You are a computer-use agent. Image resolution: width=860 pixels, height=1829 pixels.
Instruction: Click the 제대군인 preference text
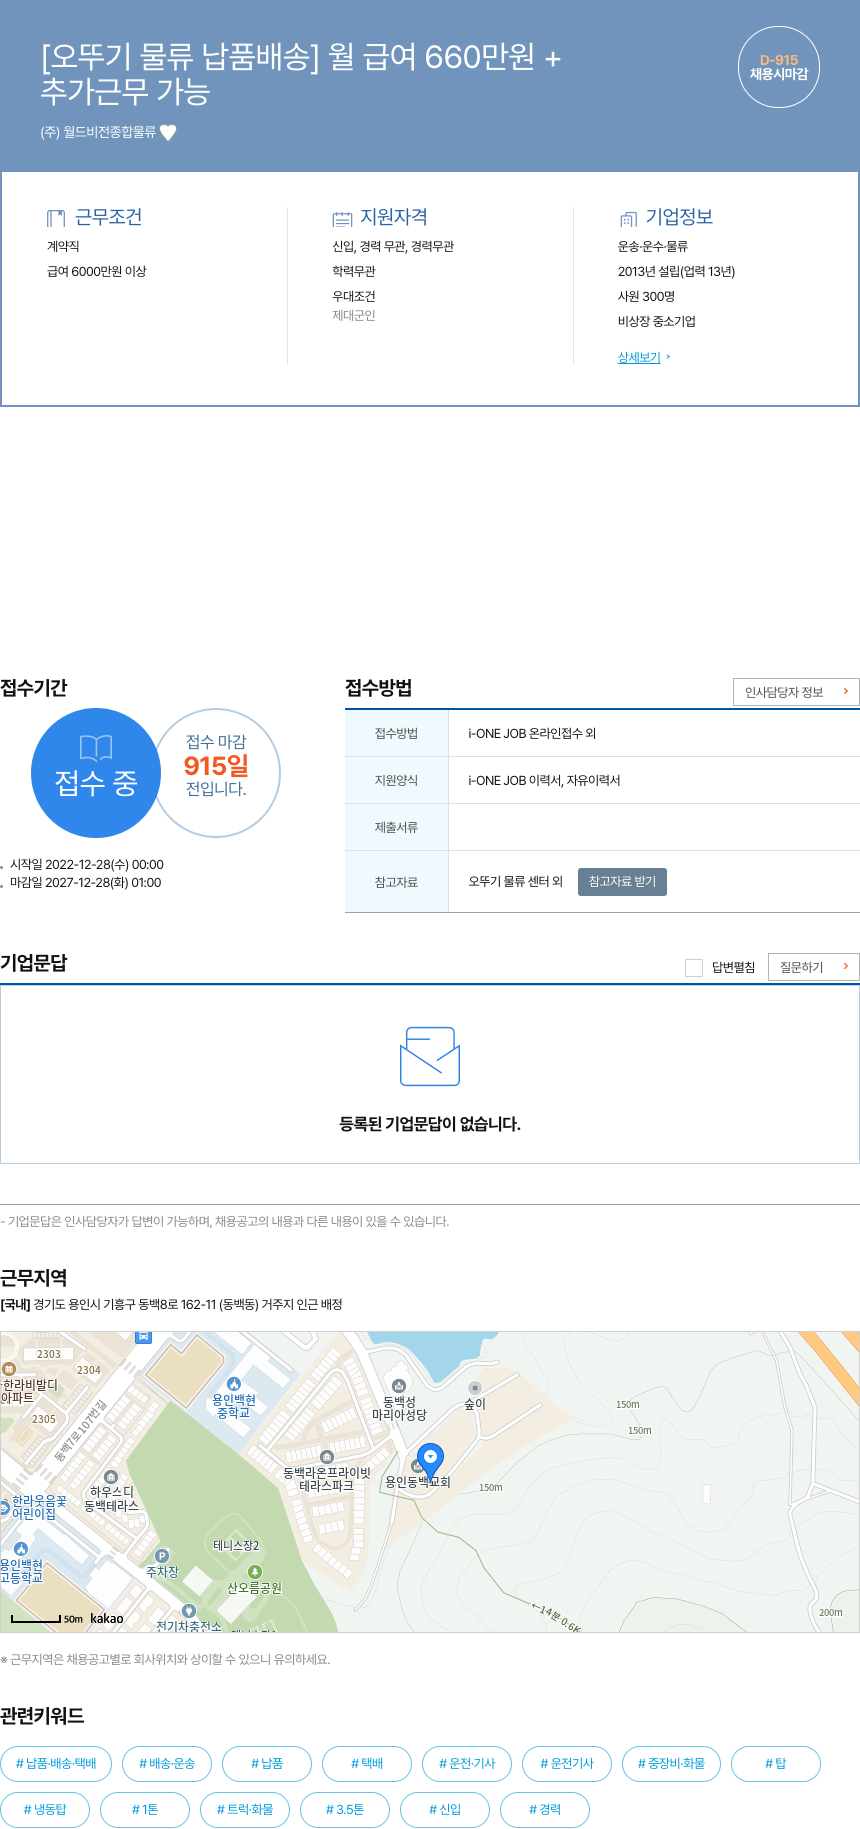(354, 316)
